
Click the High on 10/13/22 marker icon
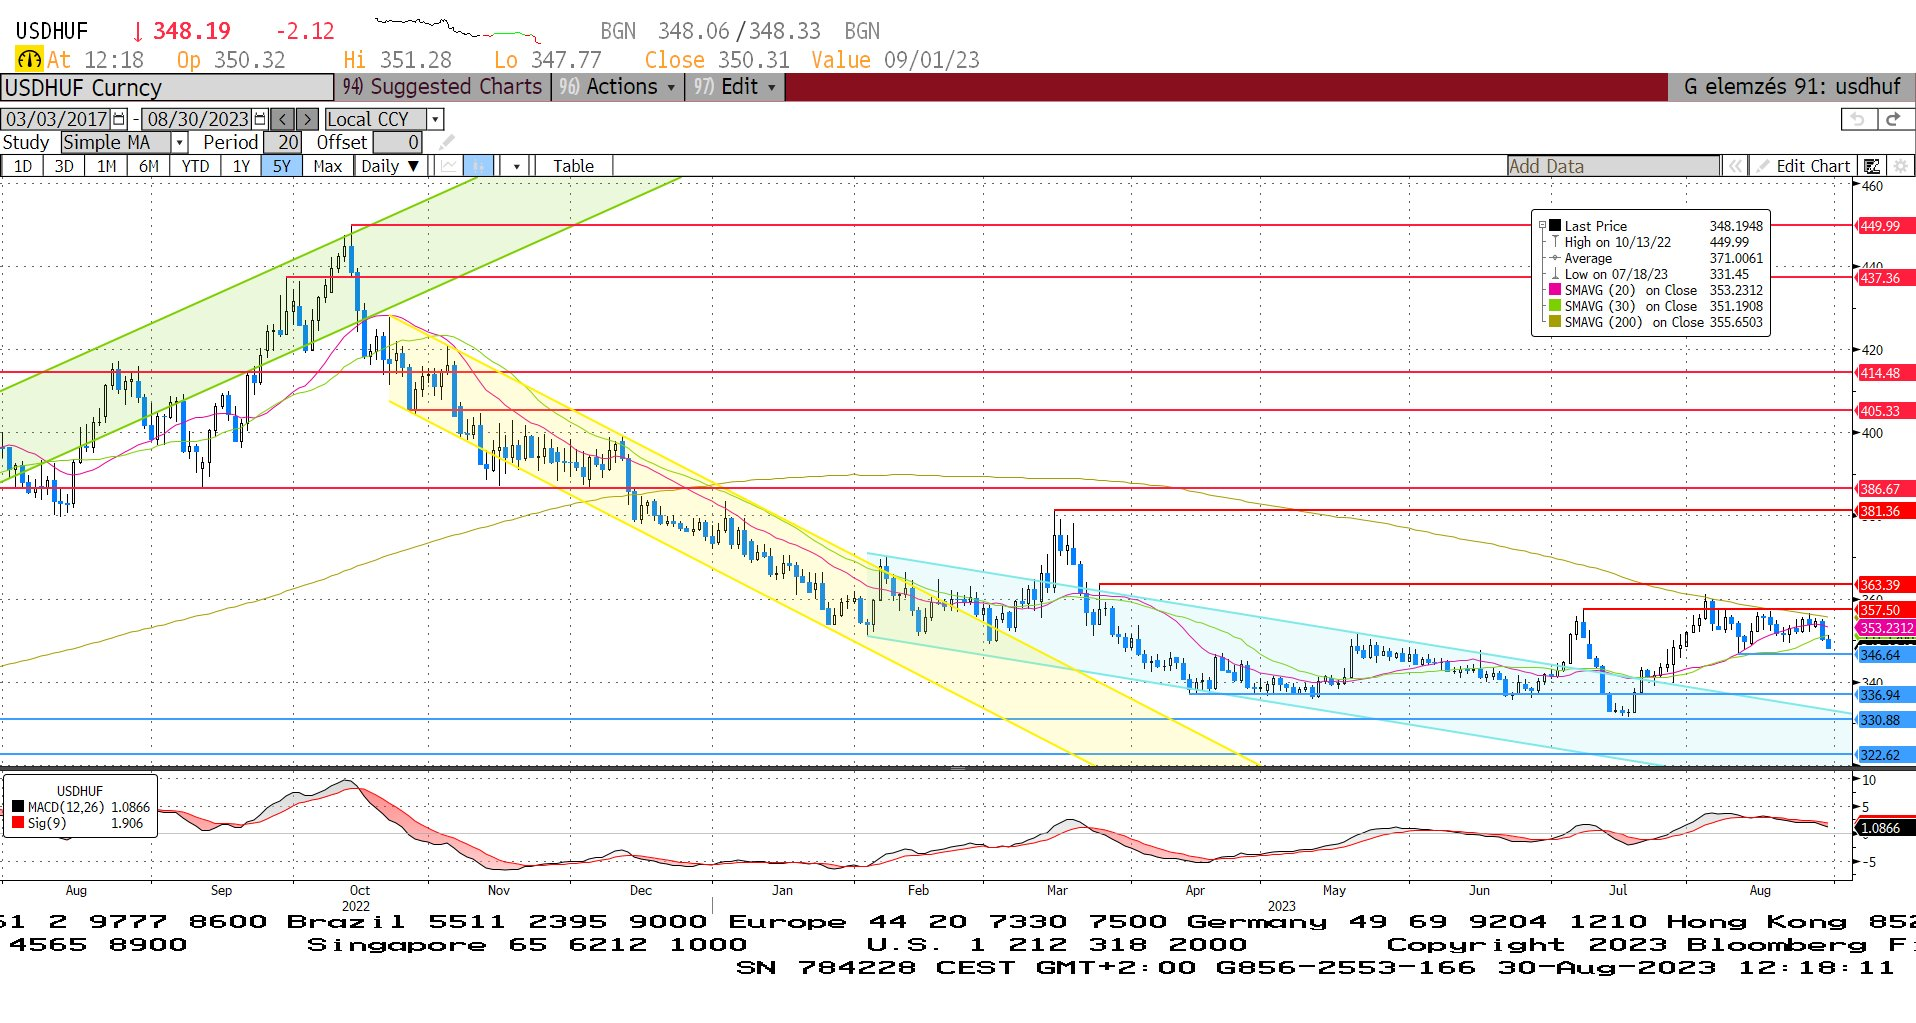coord(1555,242)
